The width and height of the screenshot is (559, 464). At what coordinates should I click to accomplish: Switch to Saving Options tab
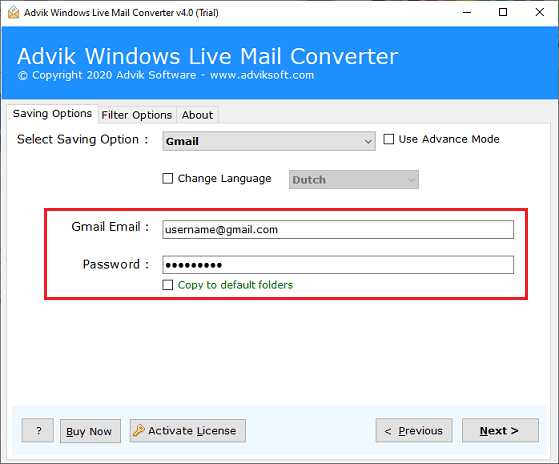(x=52, y=114)
